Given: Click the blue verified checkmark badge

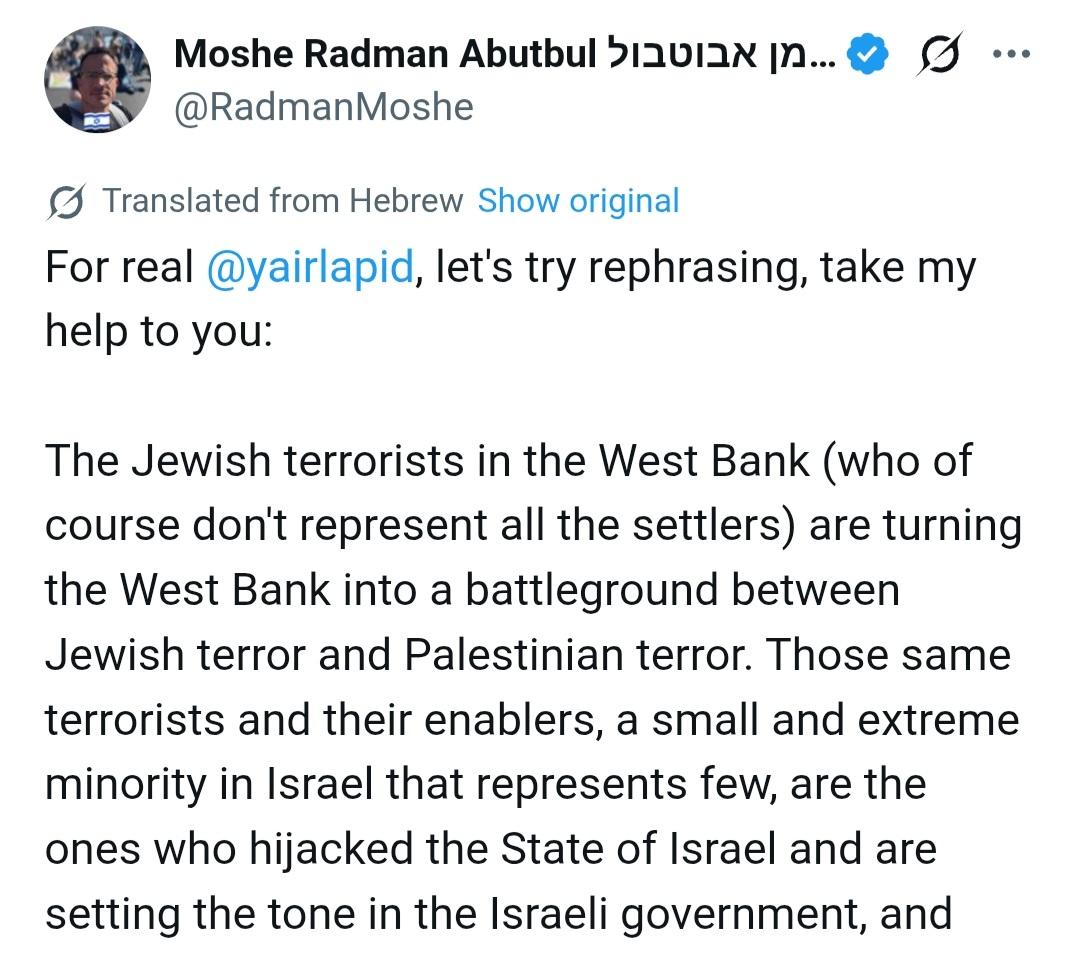Looking at the screenshot, I should [x=868, y=55].
